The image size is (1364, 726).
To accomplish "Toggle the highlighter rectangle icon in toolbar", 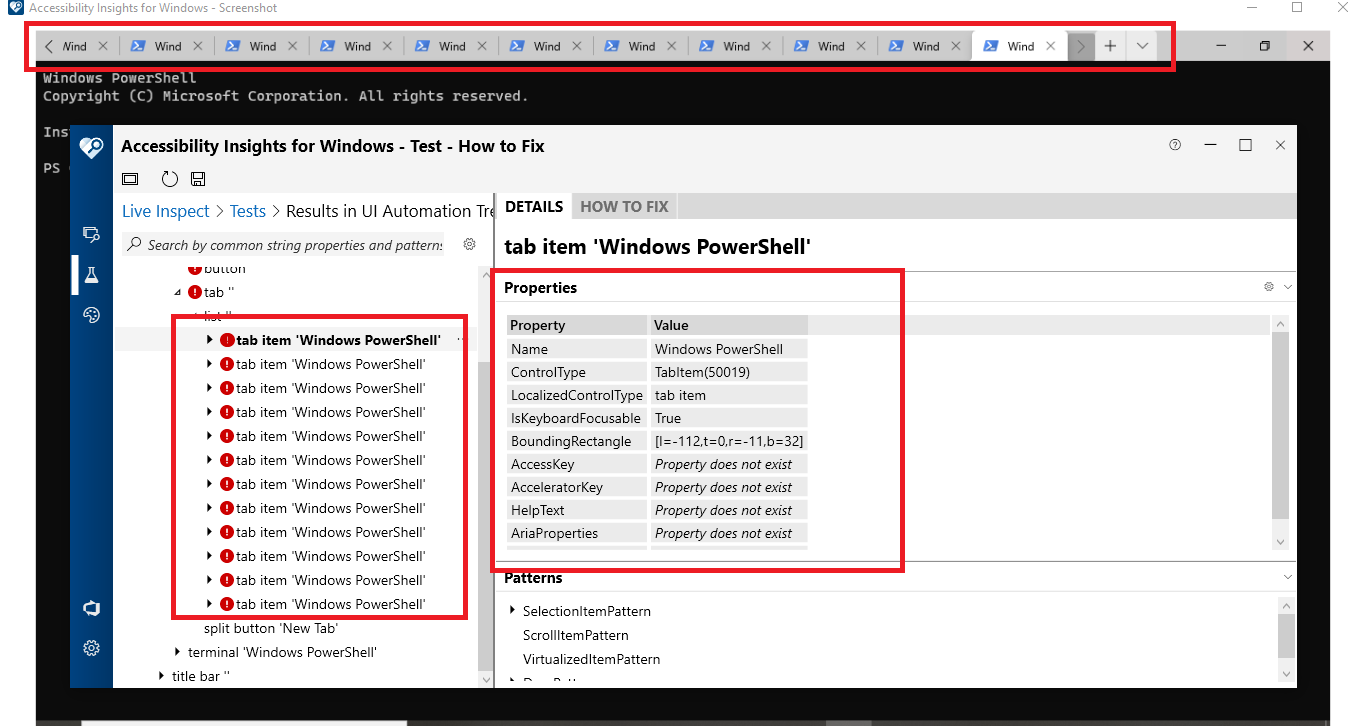I will click(x=130, y=178).
